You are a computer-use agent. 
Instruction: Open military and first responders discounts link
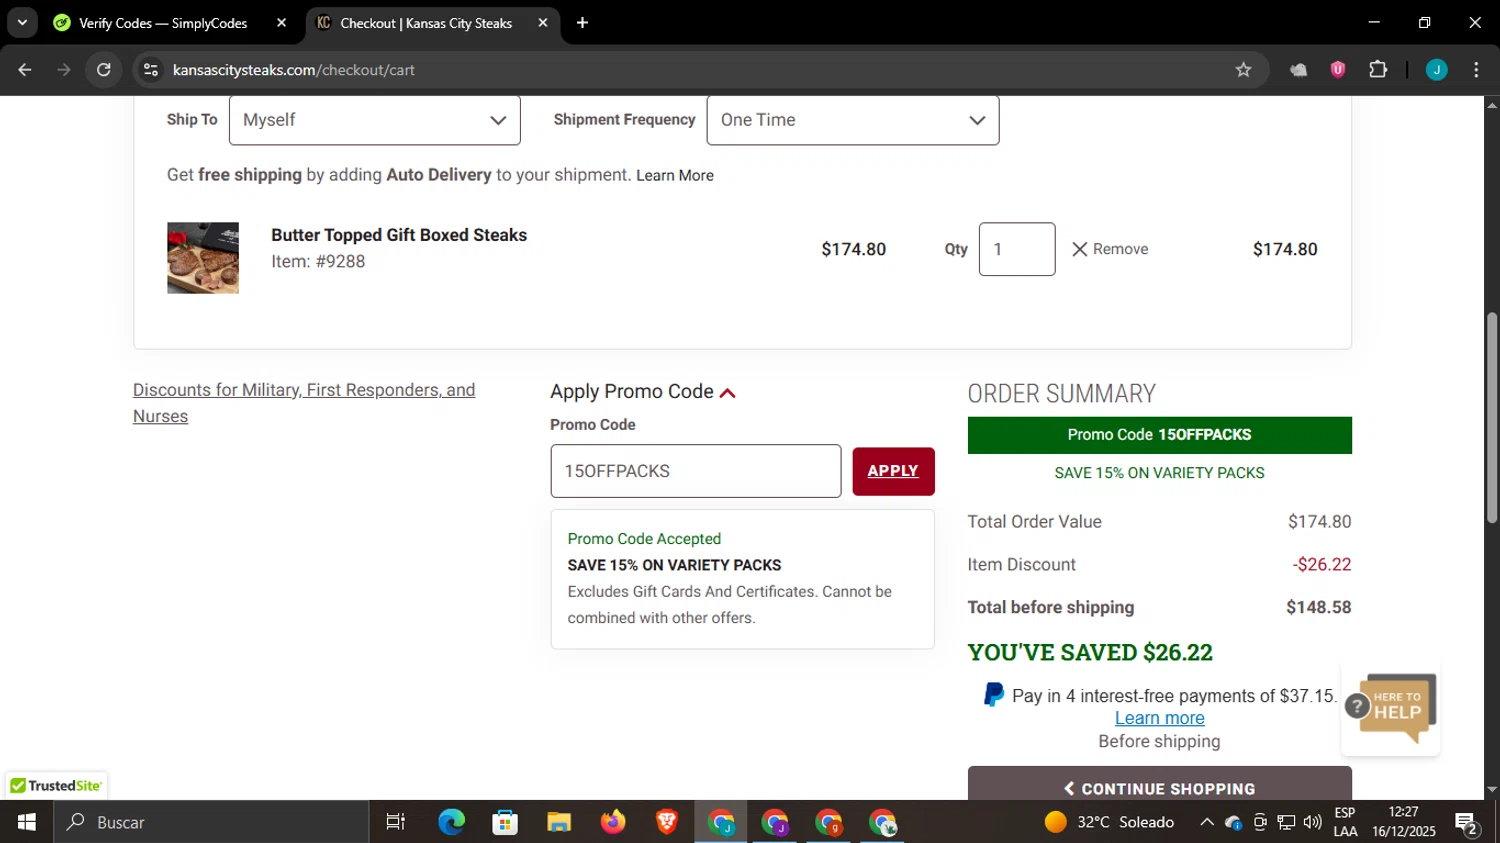(x=304, y=403)
